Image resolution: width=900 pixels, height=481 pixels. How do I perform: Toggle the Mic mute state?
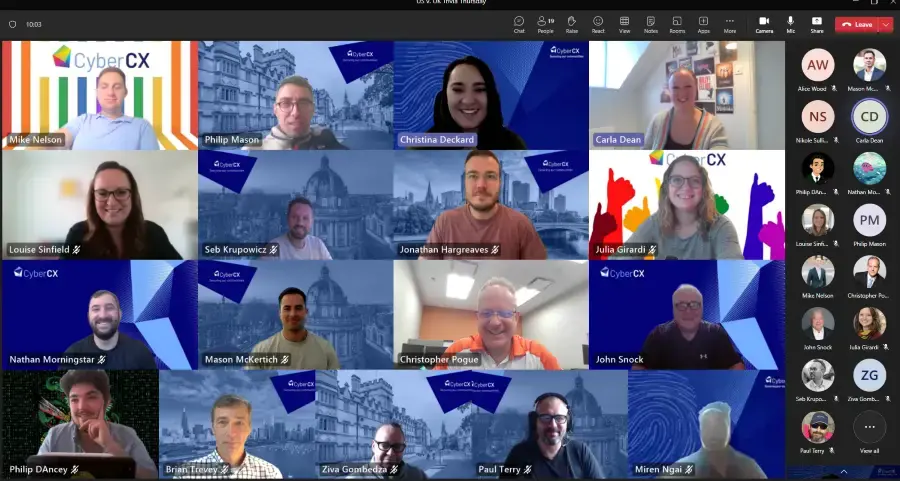tap(790, 23)
